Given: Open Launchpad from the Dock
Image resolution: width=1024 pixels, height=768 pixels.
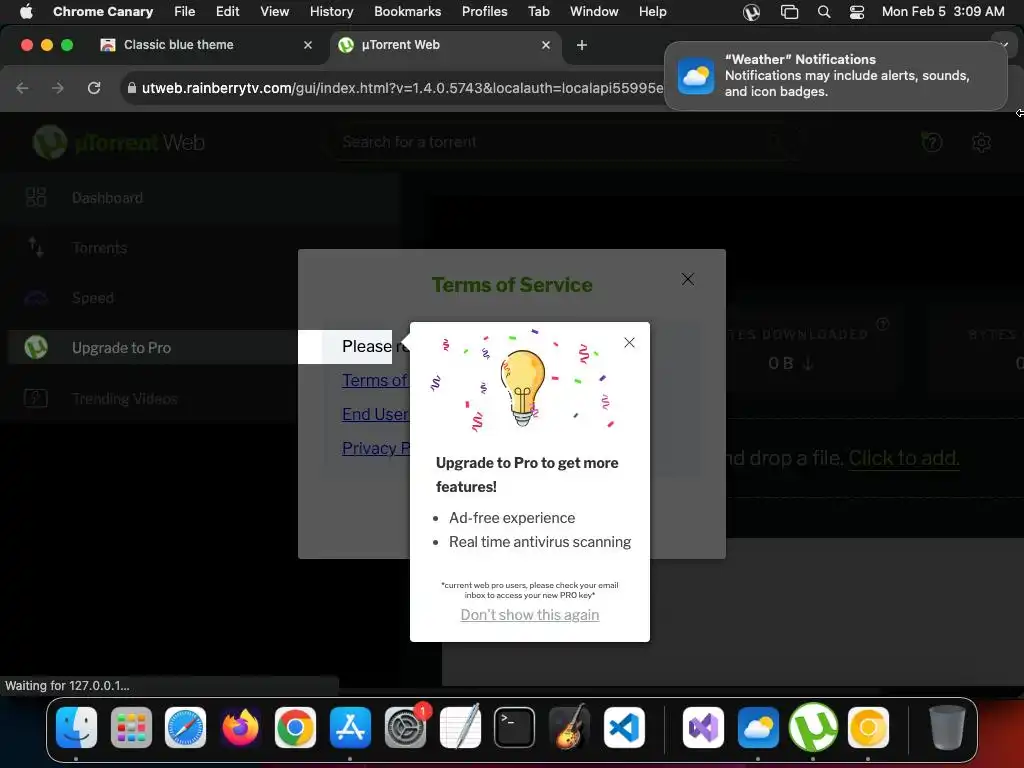Looking at the screenshot, I should 131,728.
